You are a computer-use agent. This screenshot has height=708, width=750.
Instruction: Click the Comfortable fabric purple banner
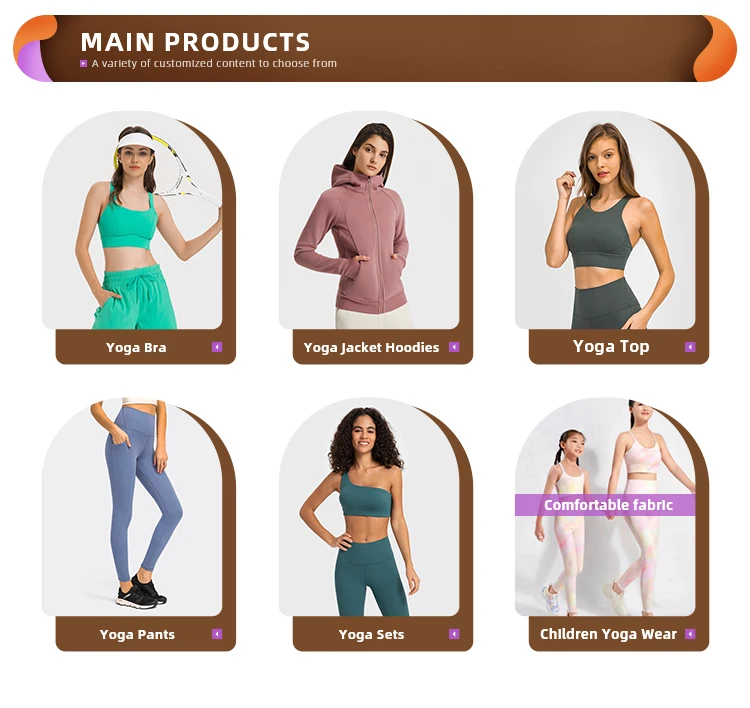tap(605, 505)
